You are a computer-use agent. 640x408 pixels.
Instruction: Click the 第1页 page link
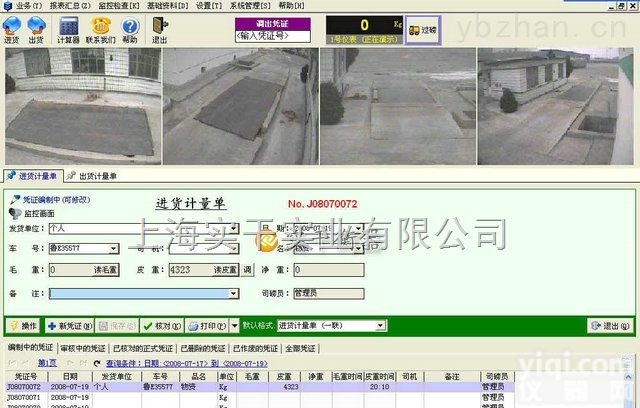[x=47, y=363]
